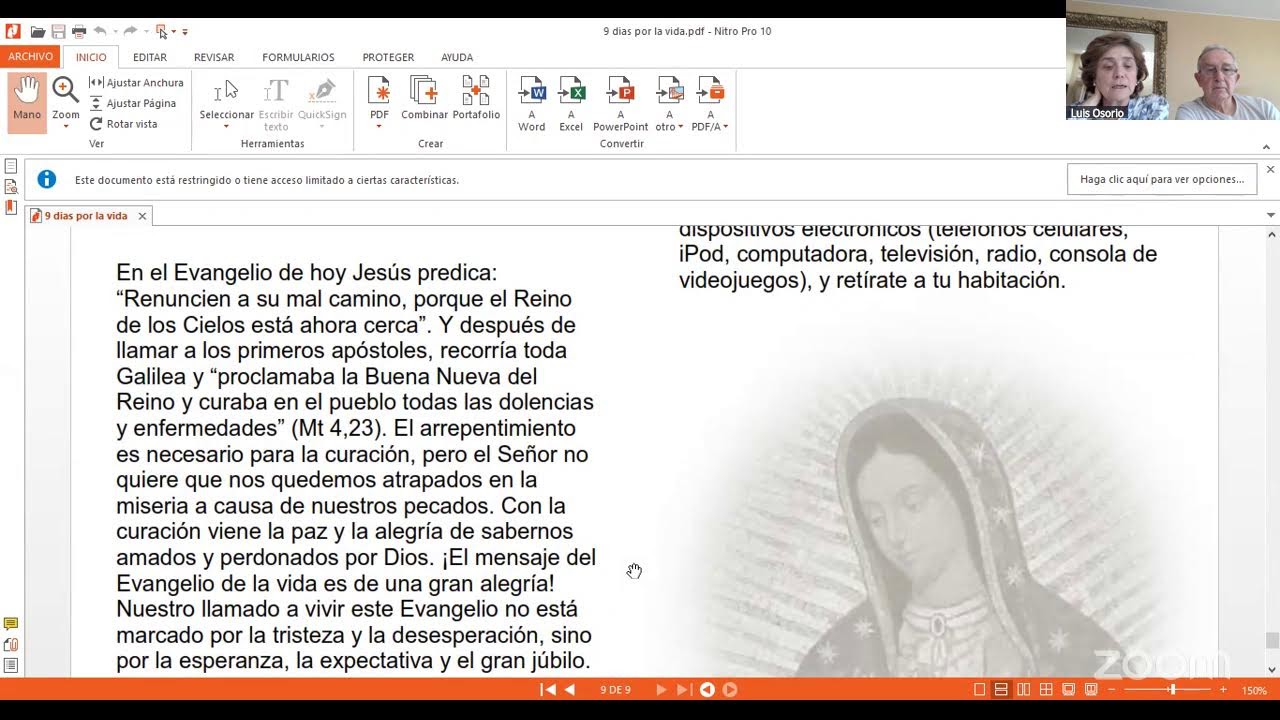Screen dimensions: 1280x720
Task: Expand the PDF creation dropdown arrow
Action: 379,127
